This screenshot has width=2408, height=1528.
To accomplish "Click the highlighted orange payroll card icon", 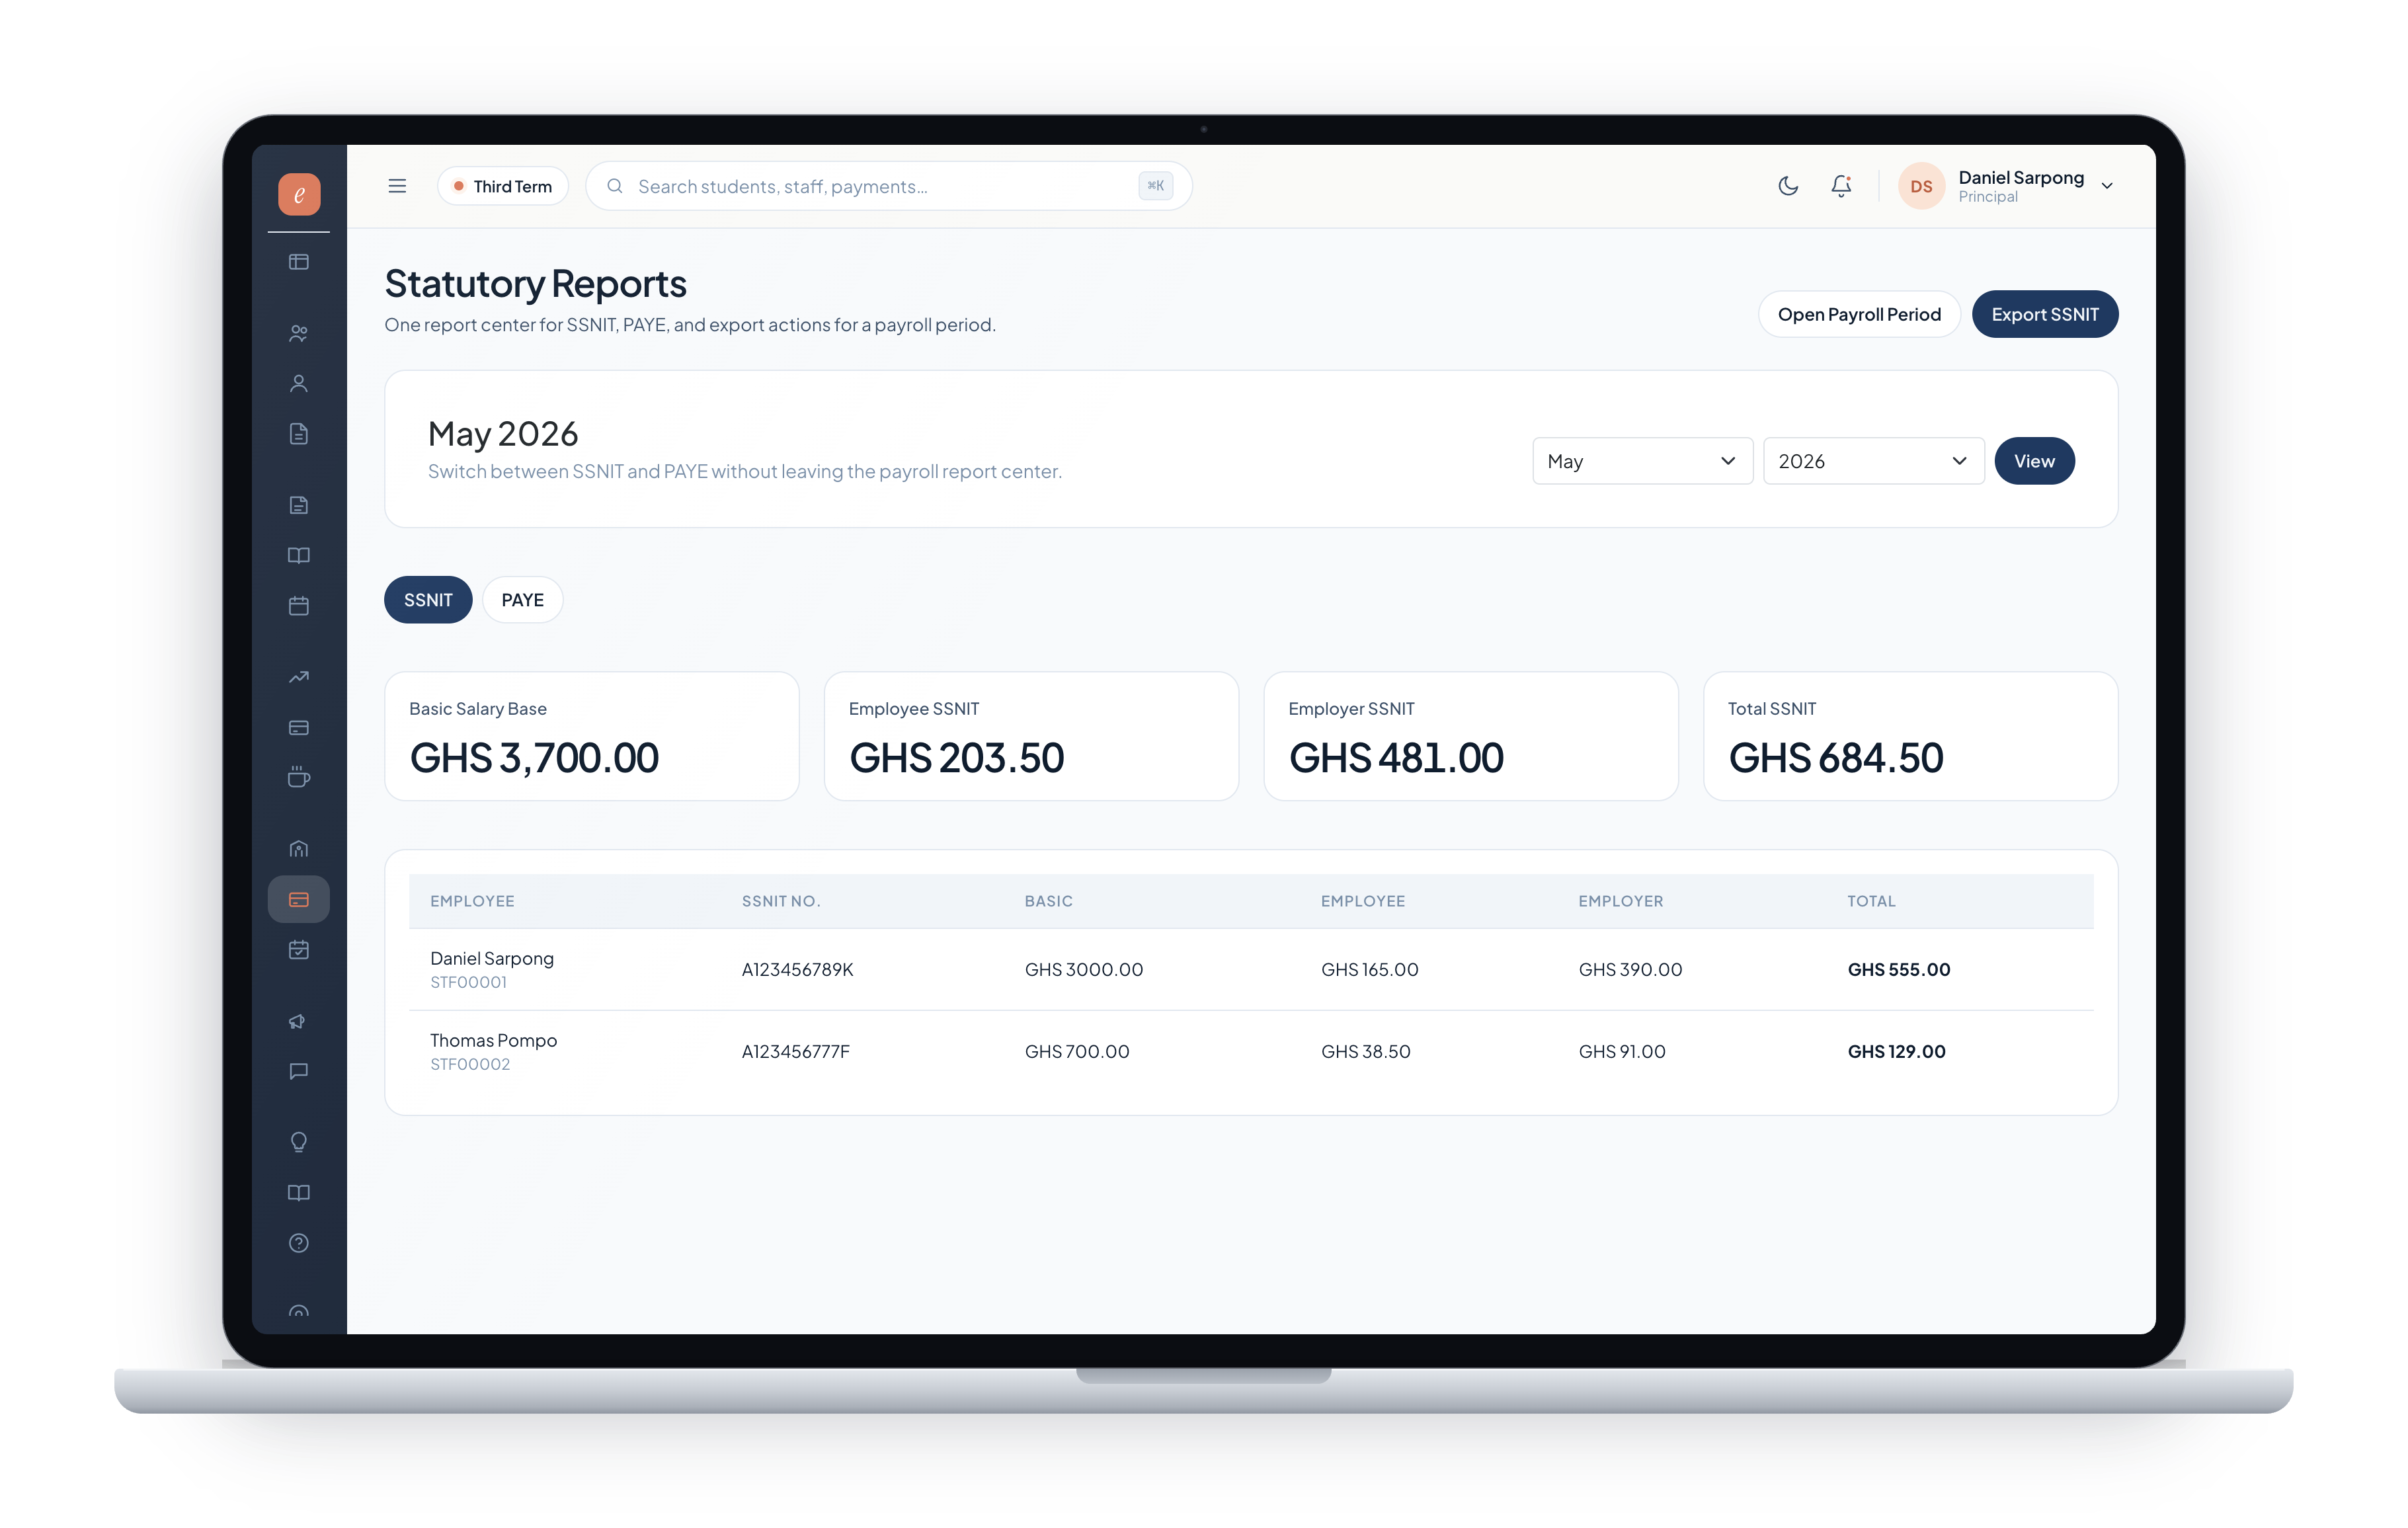I will pyautogui.click(x=299, y=899).
